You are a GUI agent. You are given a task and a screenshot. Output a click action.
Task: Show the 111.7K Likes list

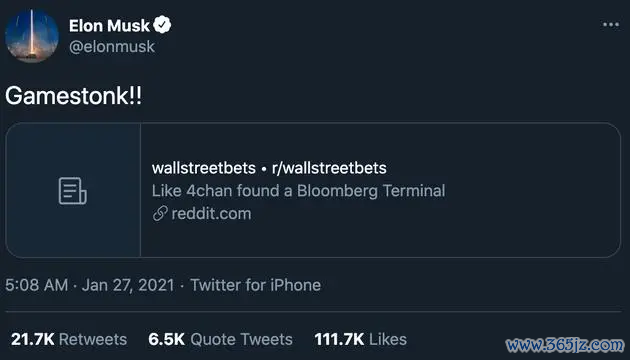coord(360,340)
